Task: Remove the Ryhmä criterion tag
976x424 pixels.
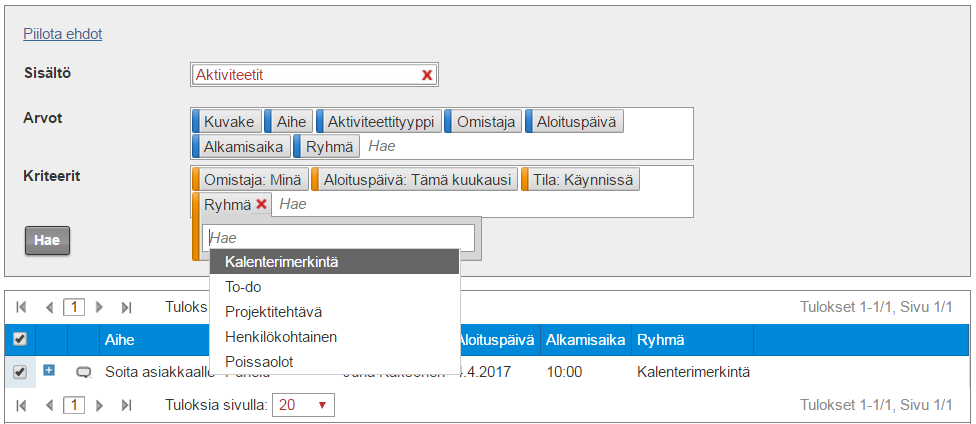Action: pos(261,204)
